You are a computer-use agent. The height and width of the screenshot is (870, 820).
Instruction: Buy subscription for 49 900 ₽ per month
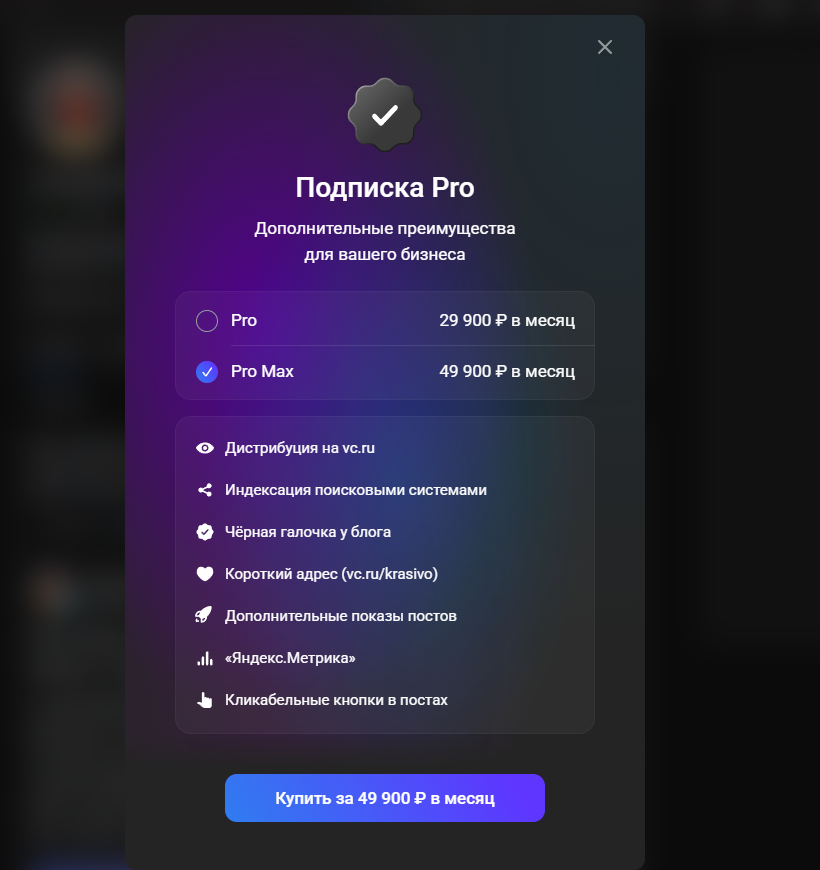click(x=384, y=798)
